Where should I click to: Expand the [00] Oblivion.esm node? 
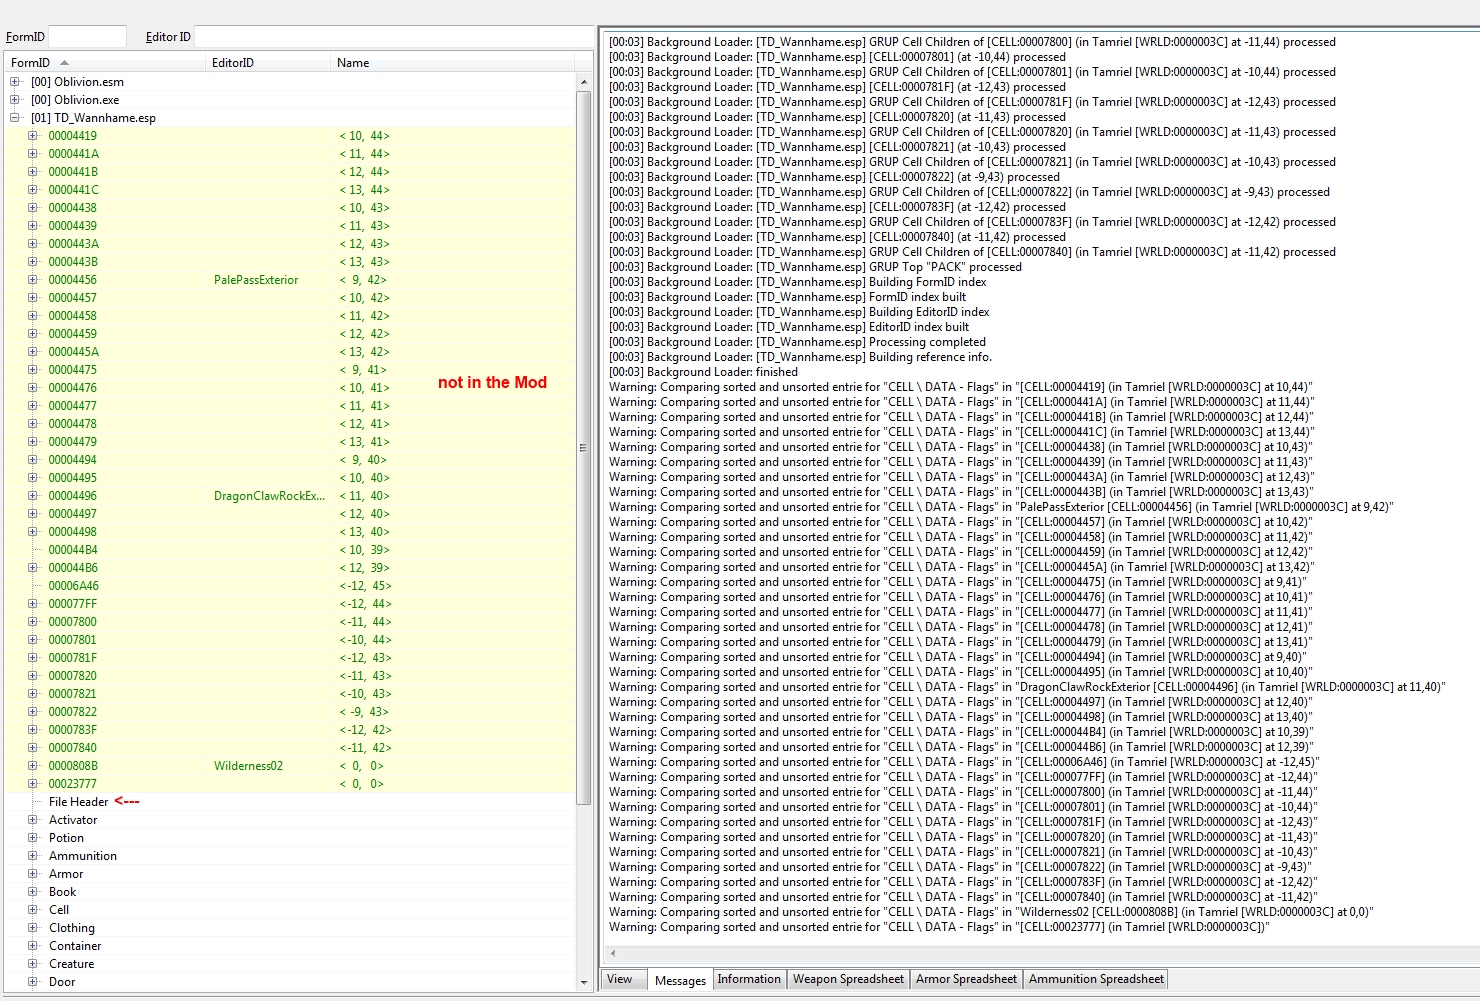pos(15,82)
